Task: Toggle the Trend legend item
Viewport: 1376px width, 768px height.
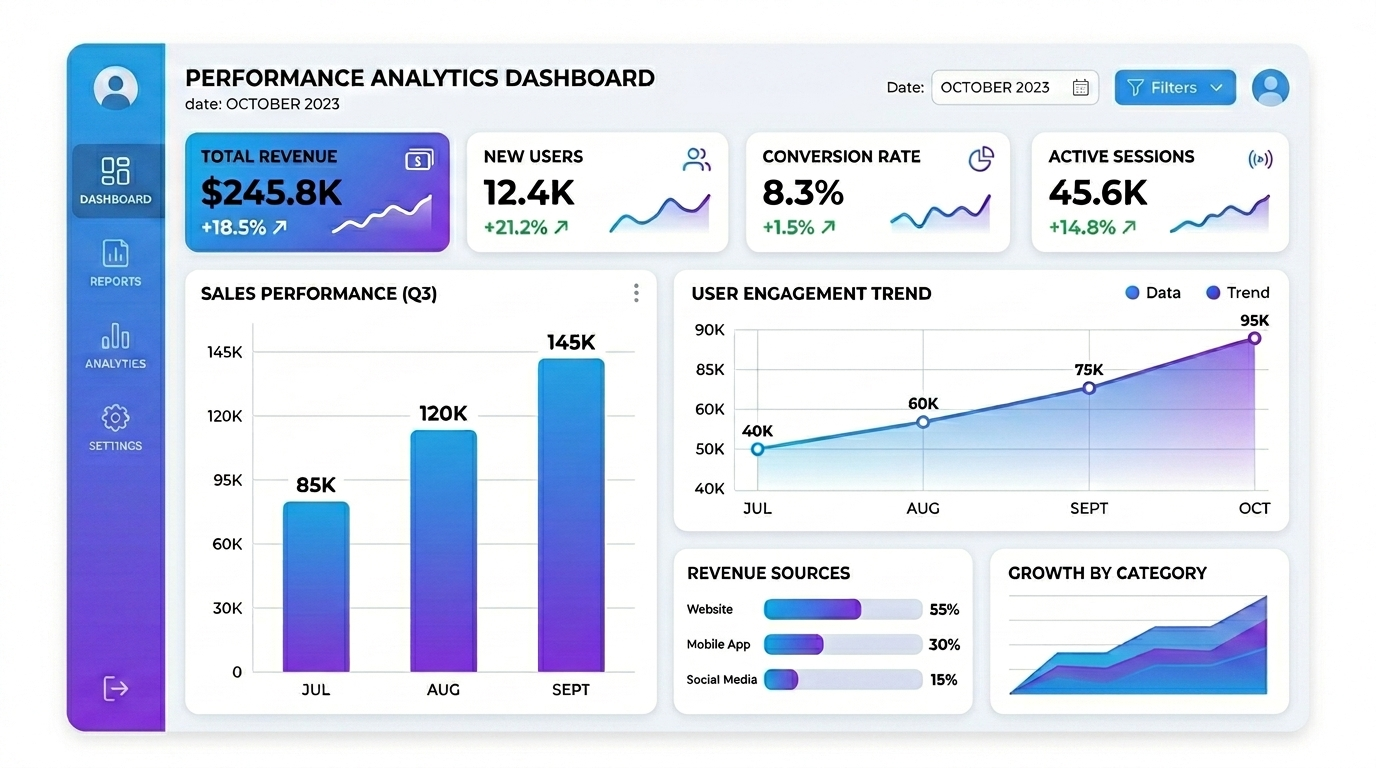Action: tap(1238, 293)
